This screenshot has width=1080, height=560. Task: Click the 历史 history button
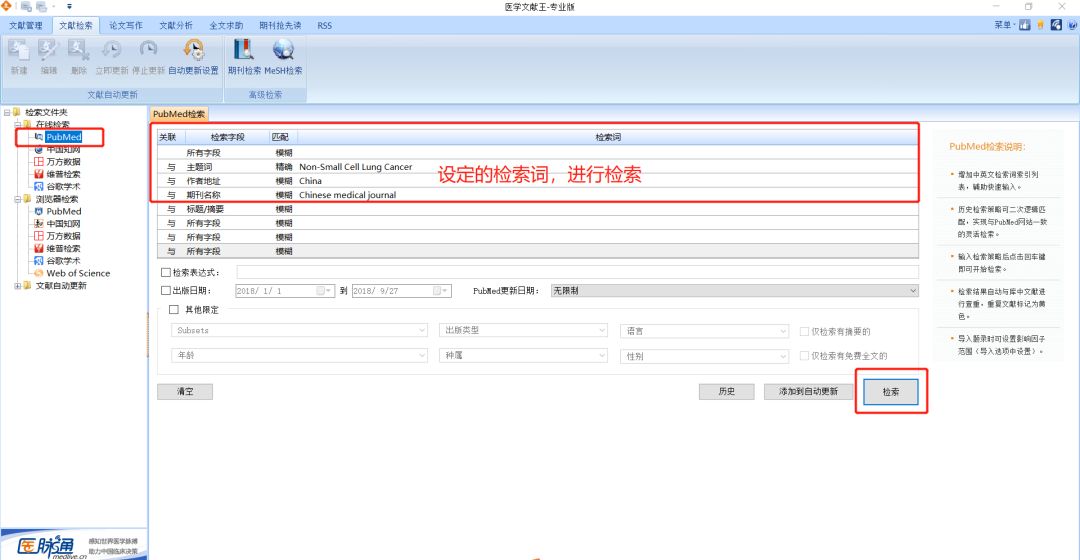726,391
